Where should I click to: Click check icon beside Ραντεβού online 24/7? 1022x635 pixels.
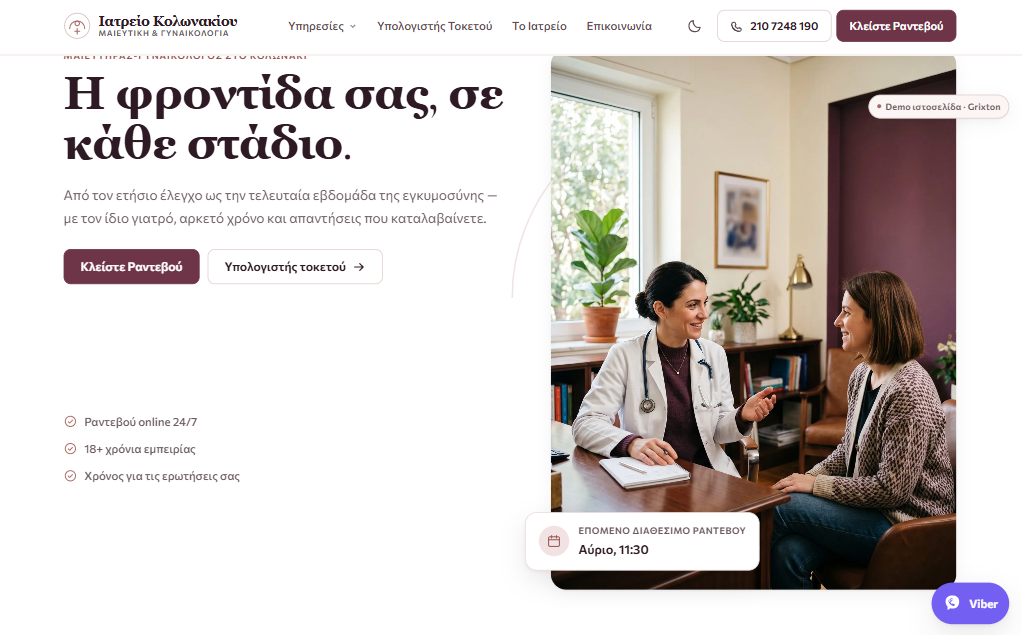(70, 422)
